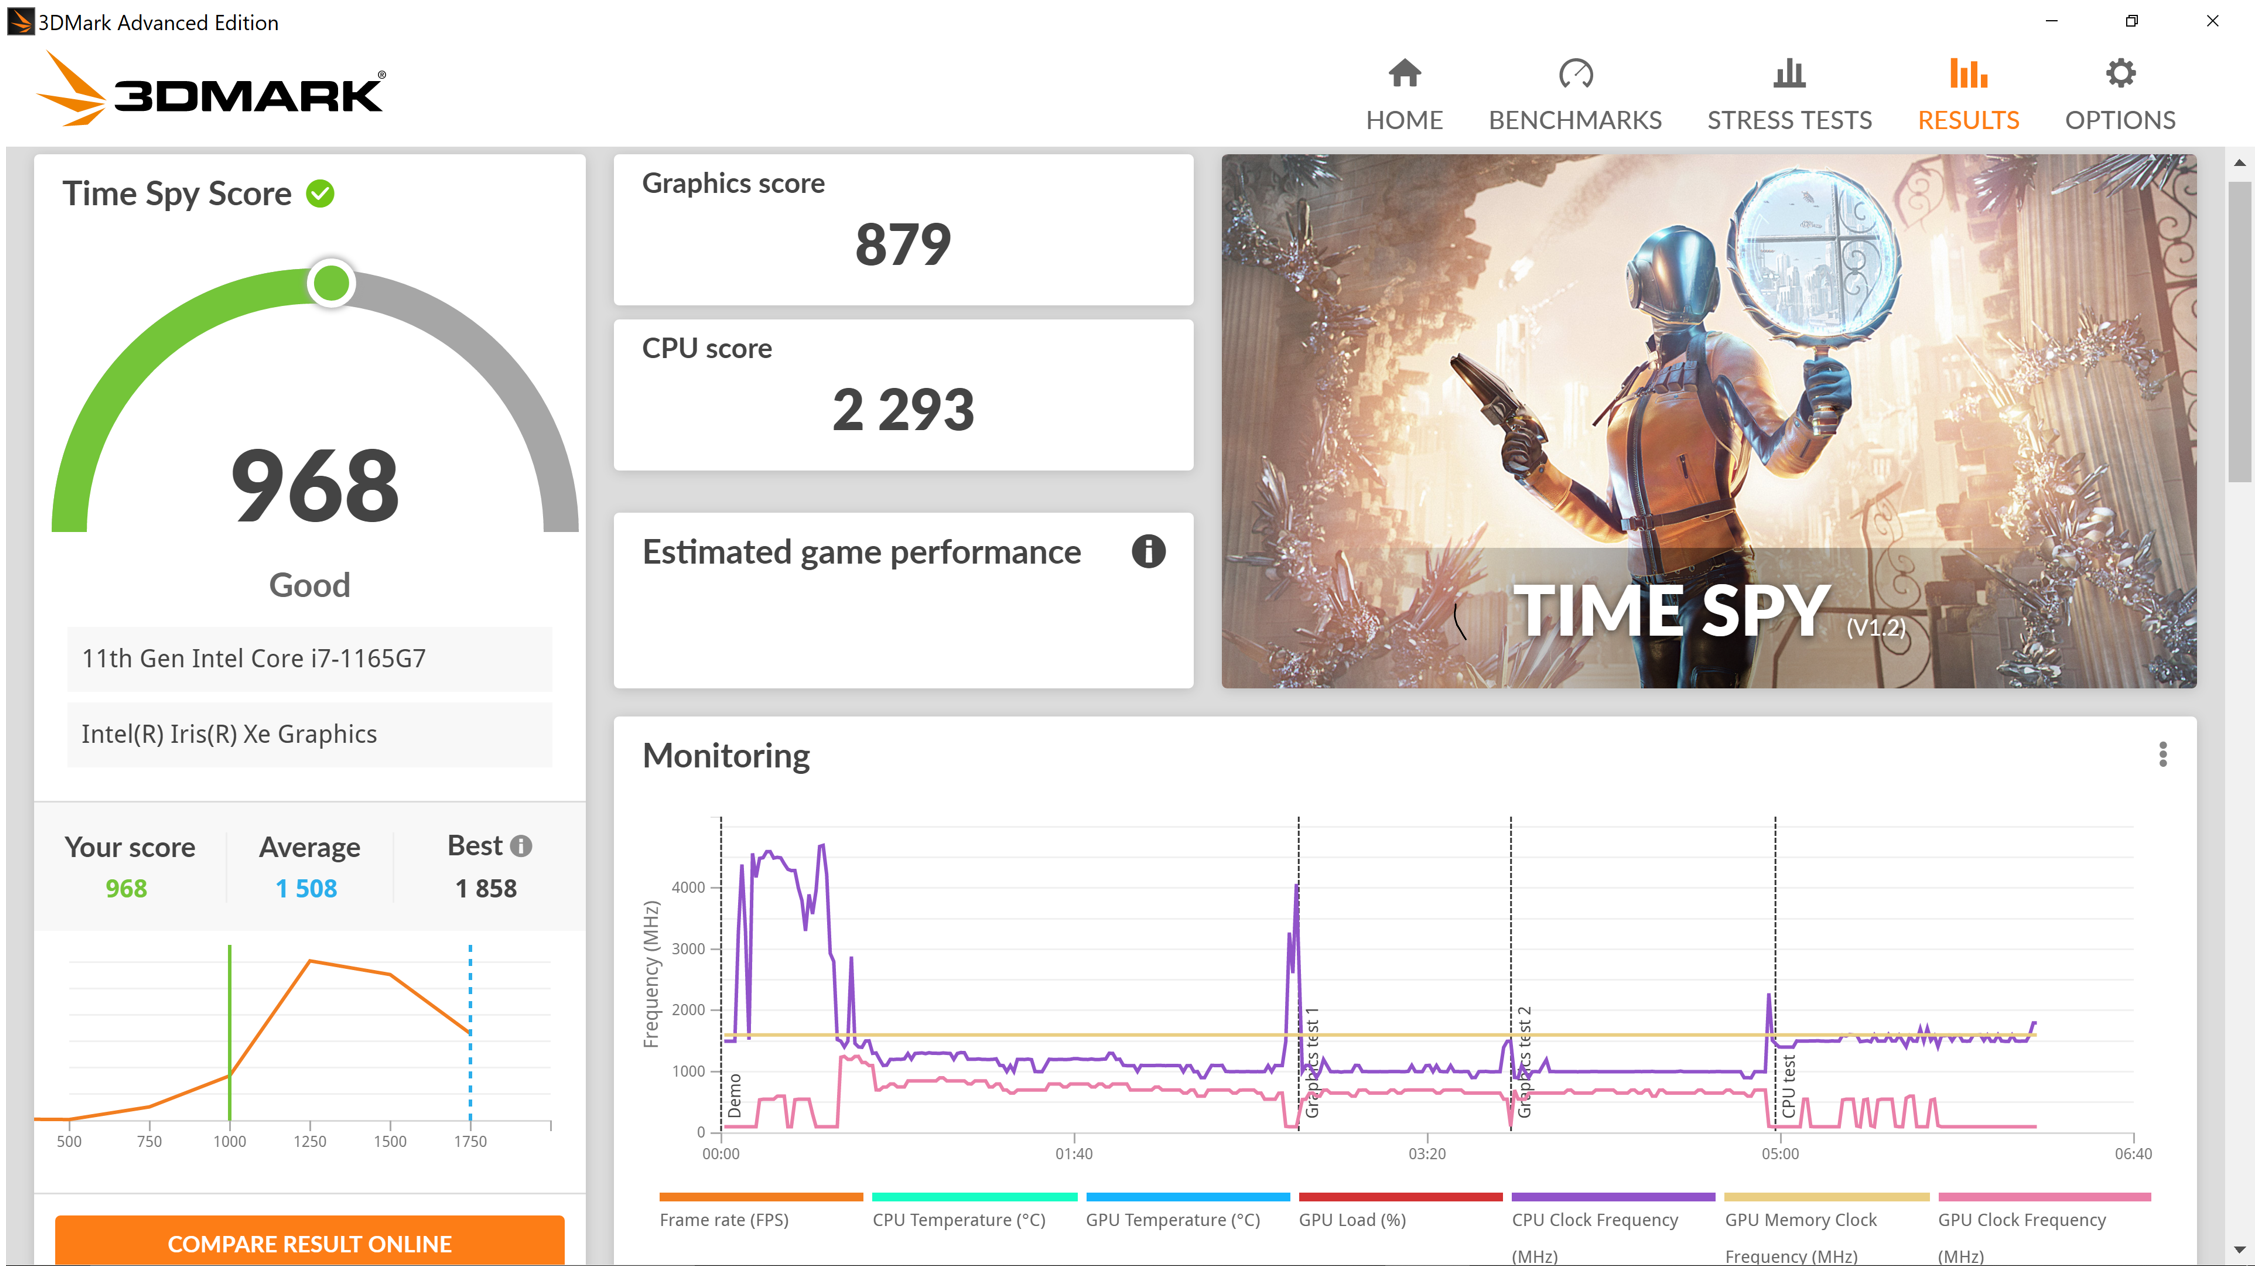Screen dimensions: 2260x1266
Task: Click the Time Spy artwork thumbnail
Action: (x=1708, y=420)
